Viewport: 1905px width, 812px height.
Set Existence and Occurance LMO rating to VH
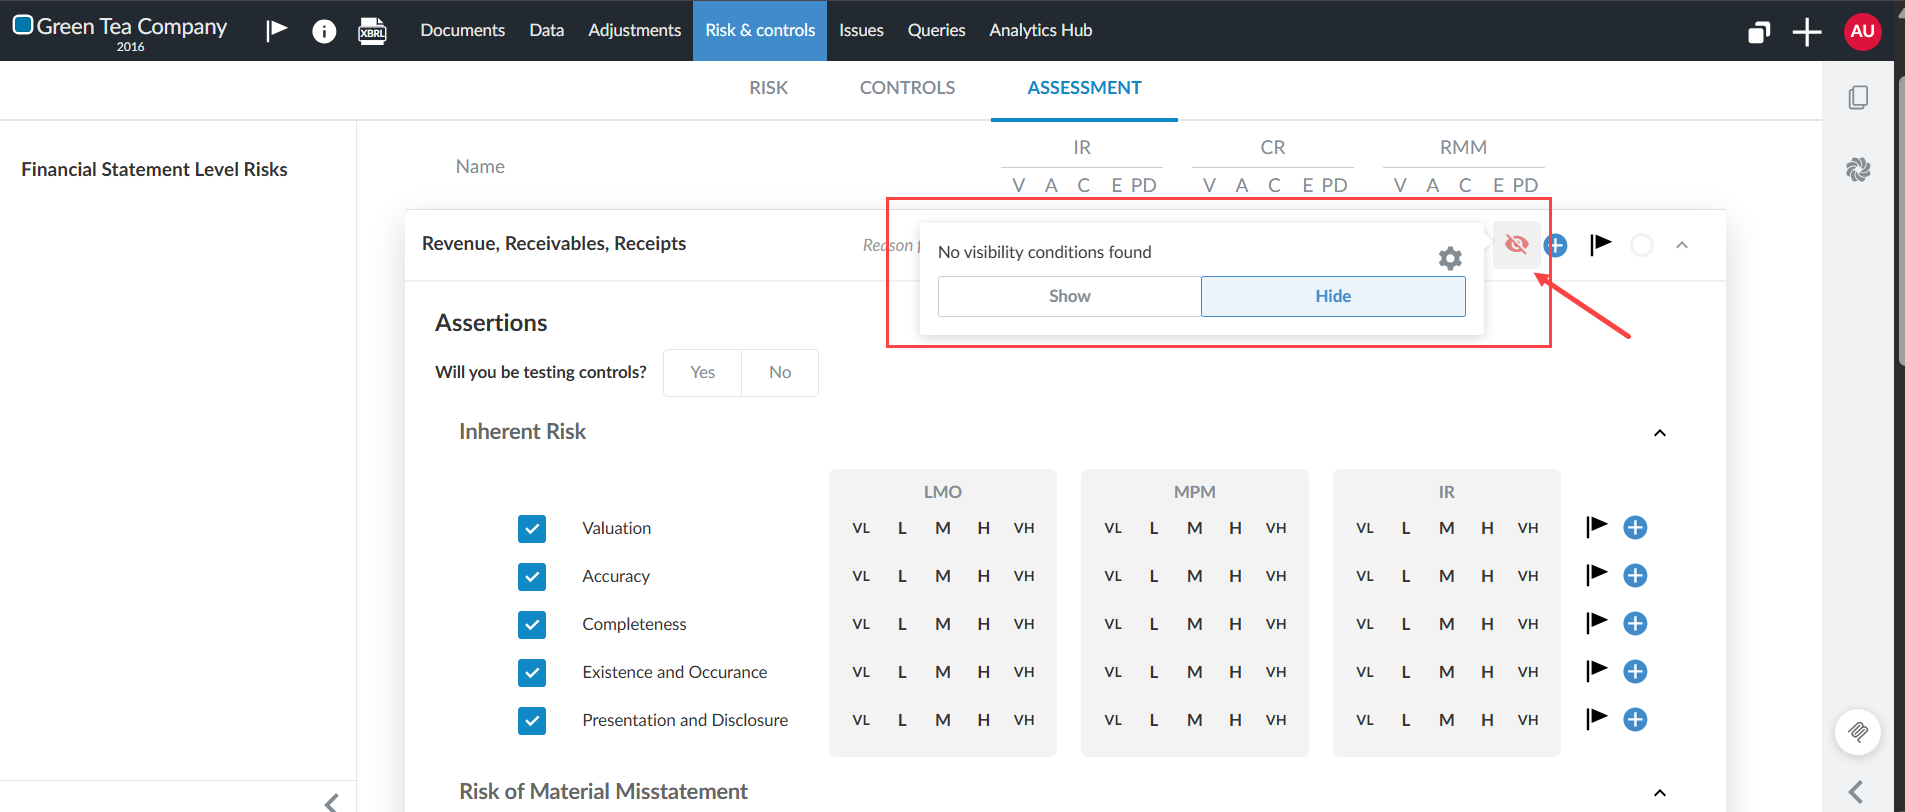(1024, 672)
